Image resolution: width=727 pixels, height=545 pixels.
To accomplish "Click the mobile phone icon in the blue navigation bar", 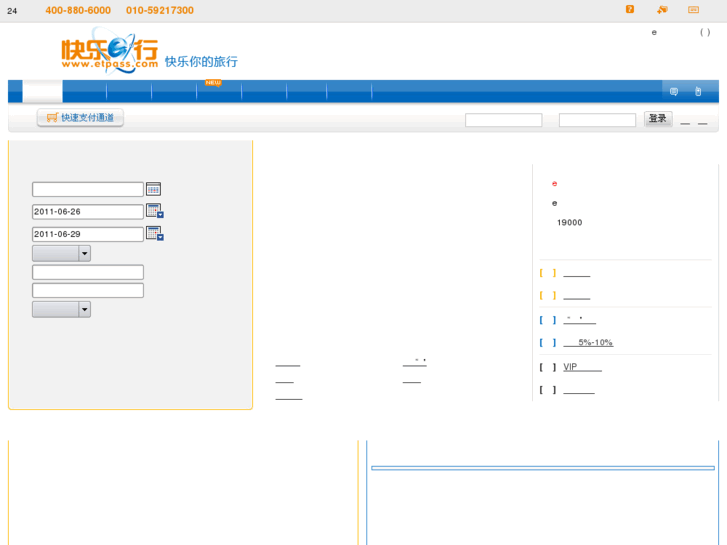I will (698, 91).
